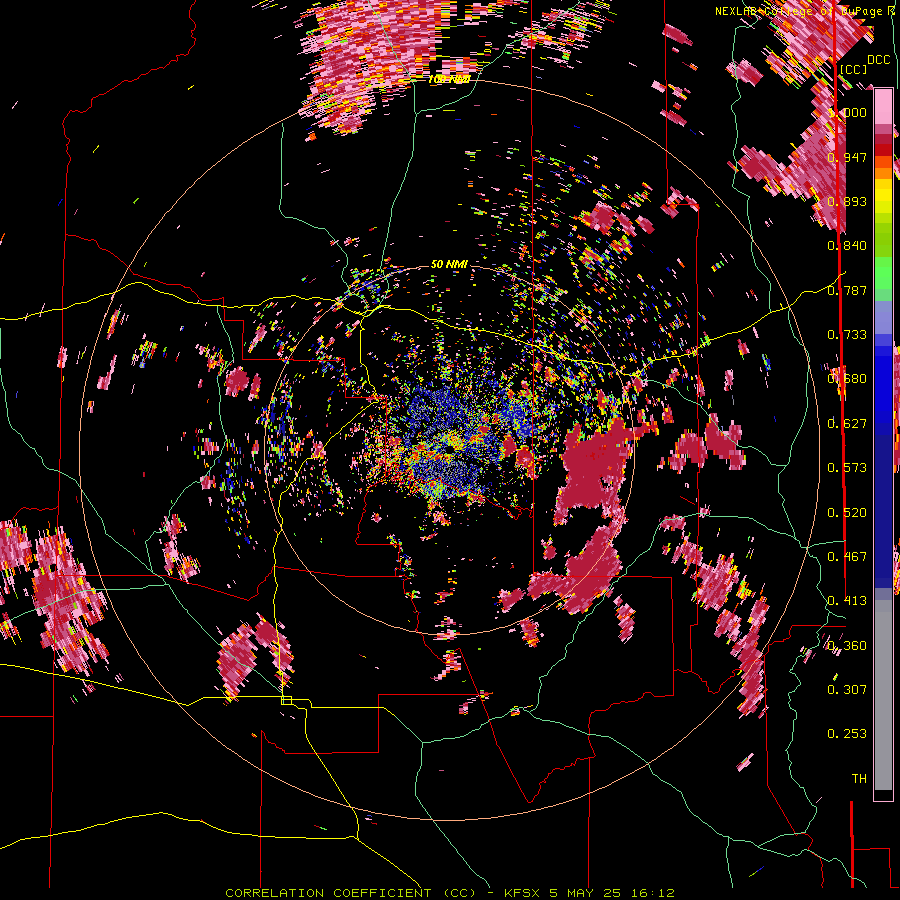
Task: Click the KFSX station identifier in the caption
Action: 522,893
